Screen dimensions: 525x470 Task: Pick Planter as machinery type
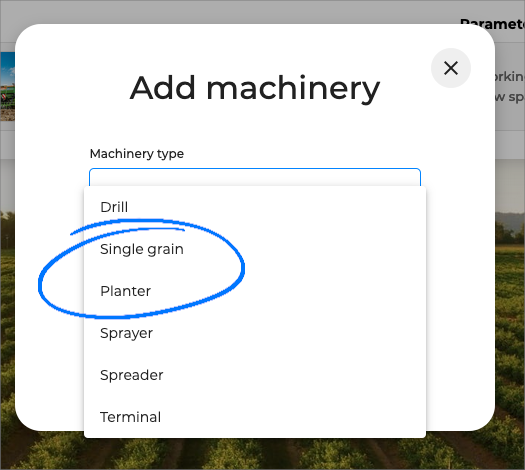coord(255,291)
